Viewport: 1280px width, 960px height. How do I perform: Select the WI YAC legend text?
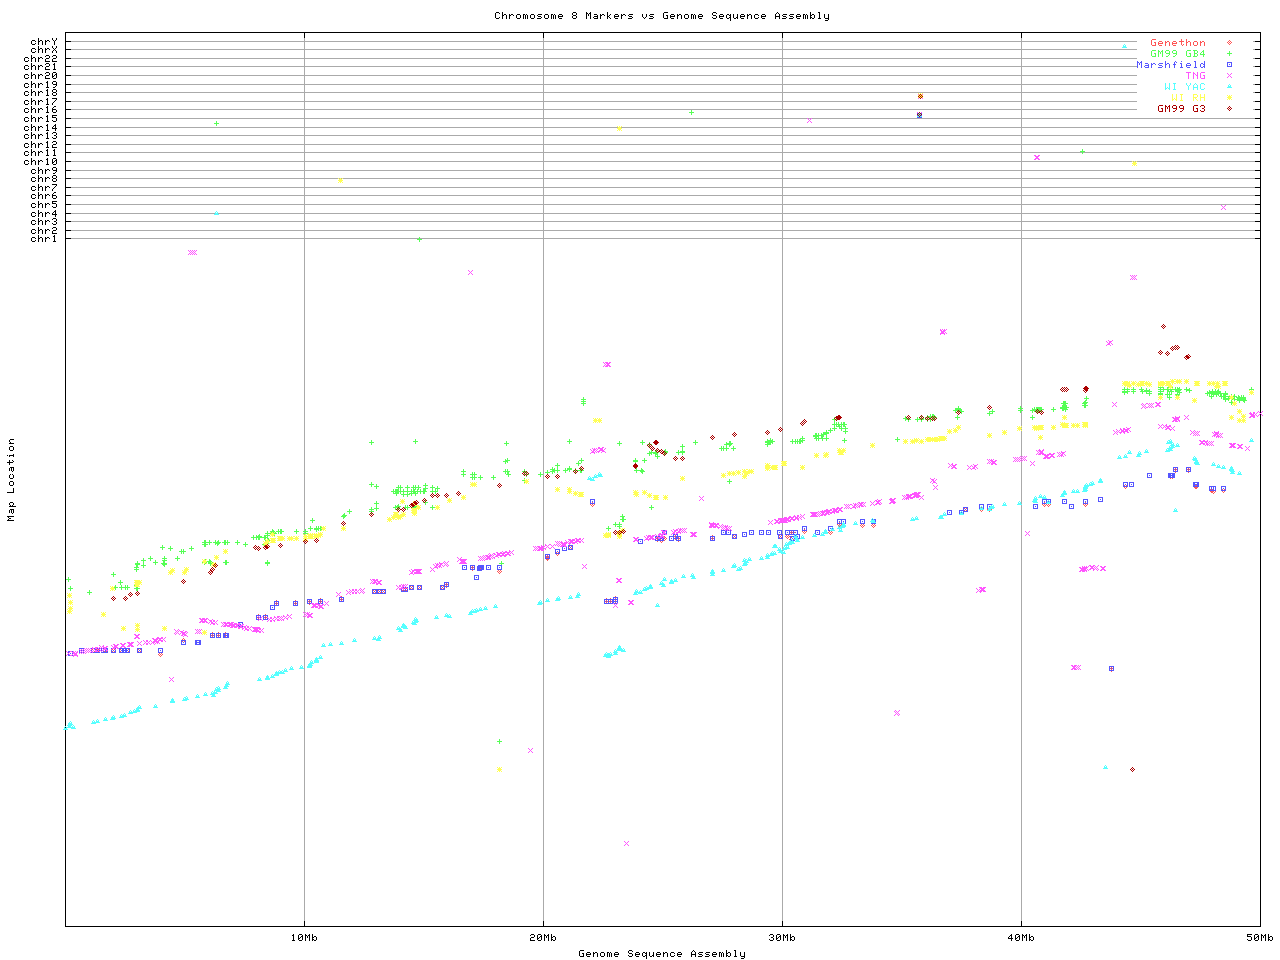coord(1184,87)
